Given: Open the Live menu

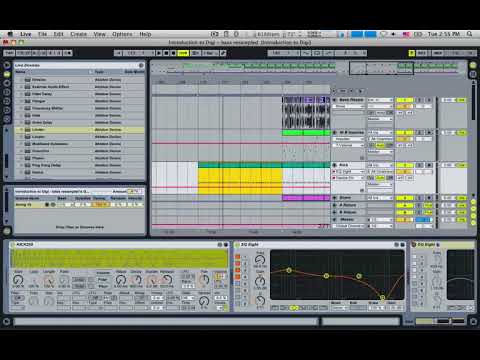Looking at the screenshot, I should [26, 34].
